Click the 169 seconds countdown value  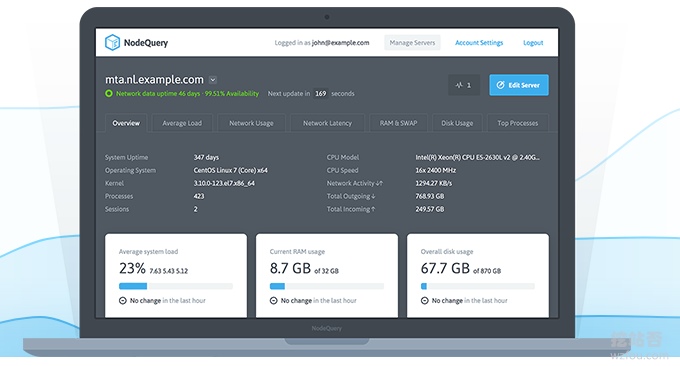click(321, 93)
